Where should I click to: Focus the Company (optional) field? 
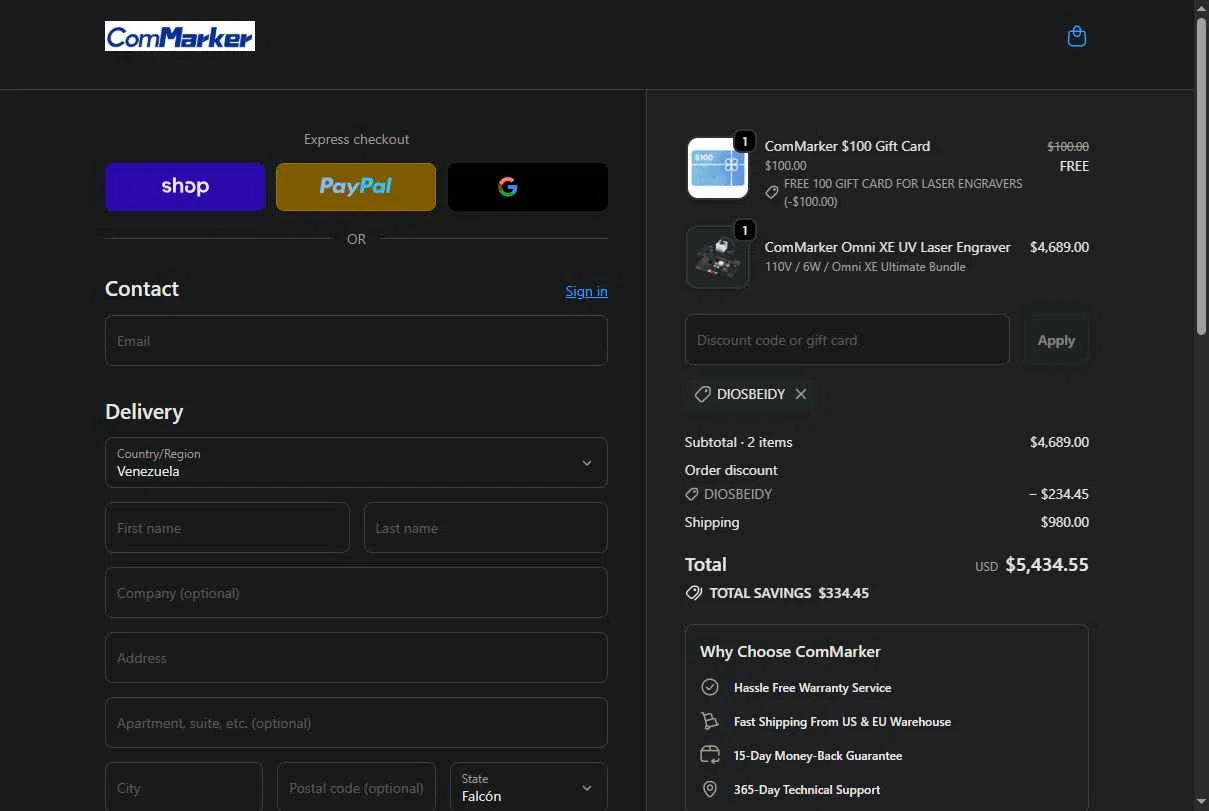tap(356, 593)
